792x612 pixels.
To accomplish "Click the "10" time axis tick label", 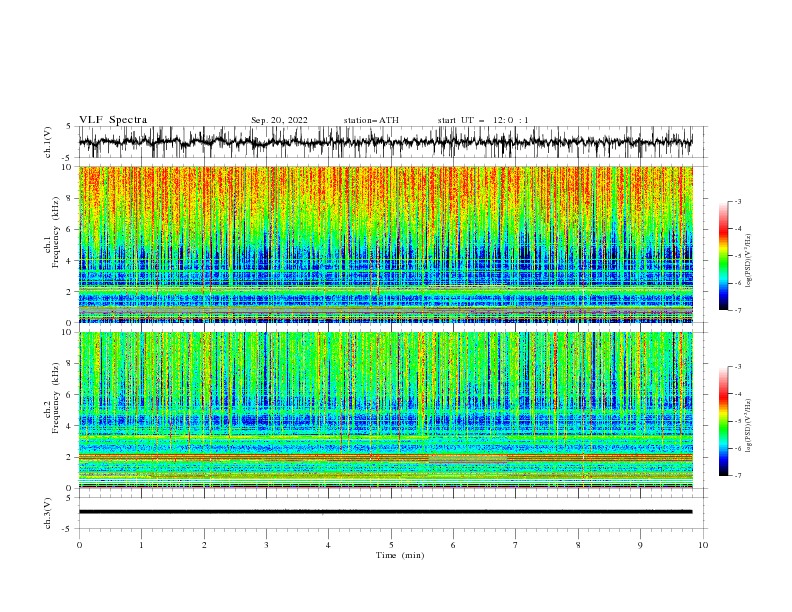I will pyautogui.click(x=703, y=545).
